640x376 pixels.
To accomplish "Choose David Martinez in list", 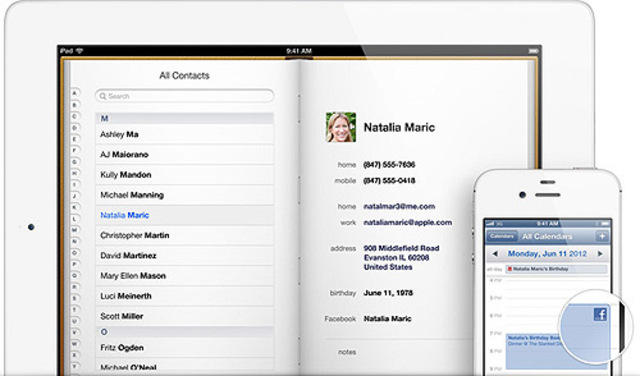I will (184, 256).
